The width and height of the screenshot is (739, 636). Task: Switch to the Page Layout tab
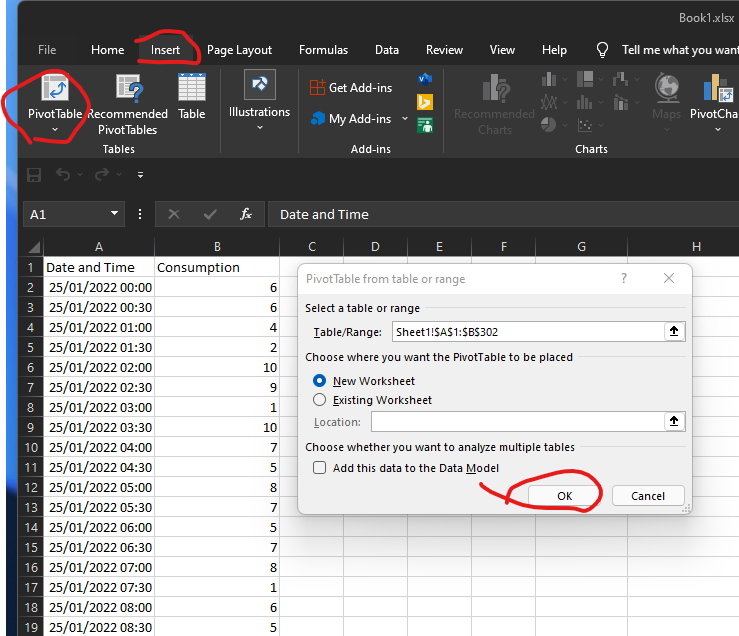(x=239, y=50)
